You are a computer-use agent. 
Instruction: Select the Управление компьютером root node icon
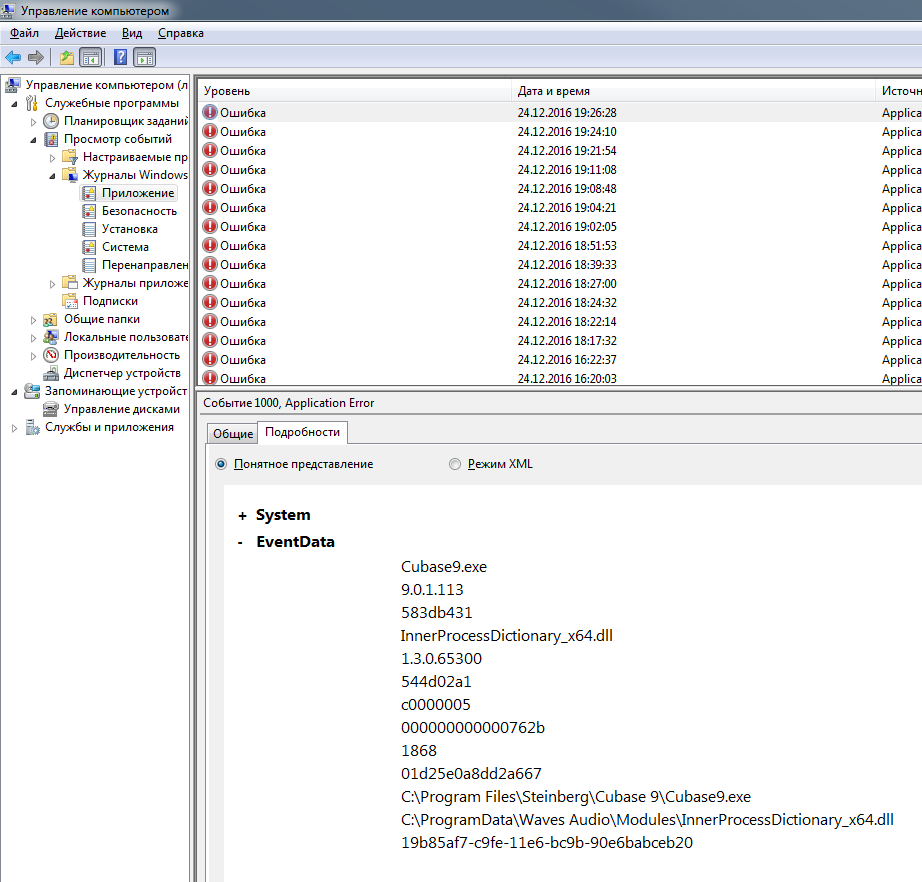tap(13, 85)
